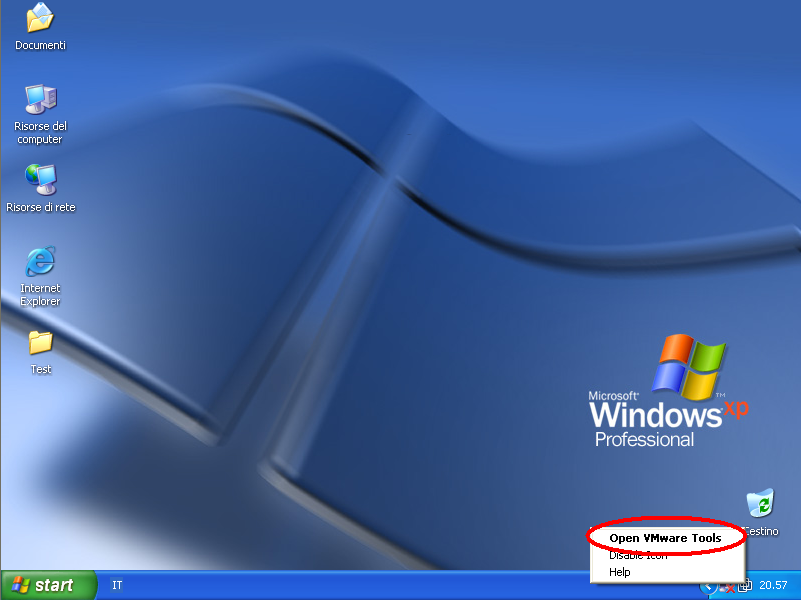The width and height of the screenshot is (801, 600).
Task: Open the Start menu
Action: tap(49, 585)
